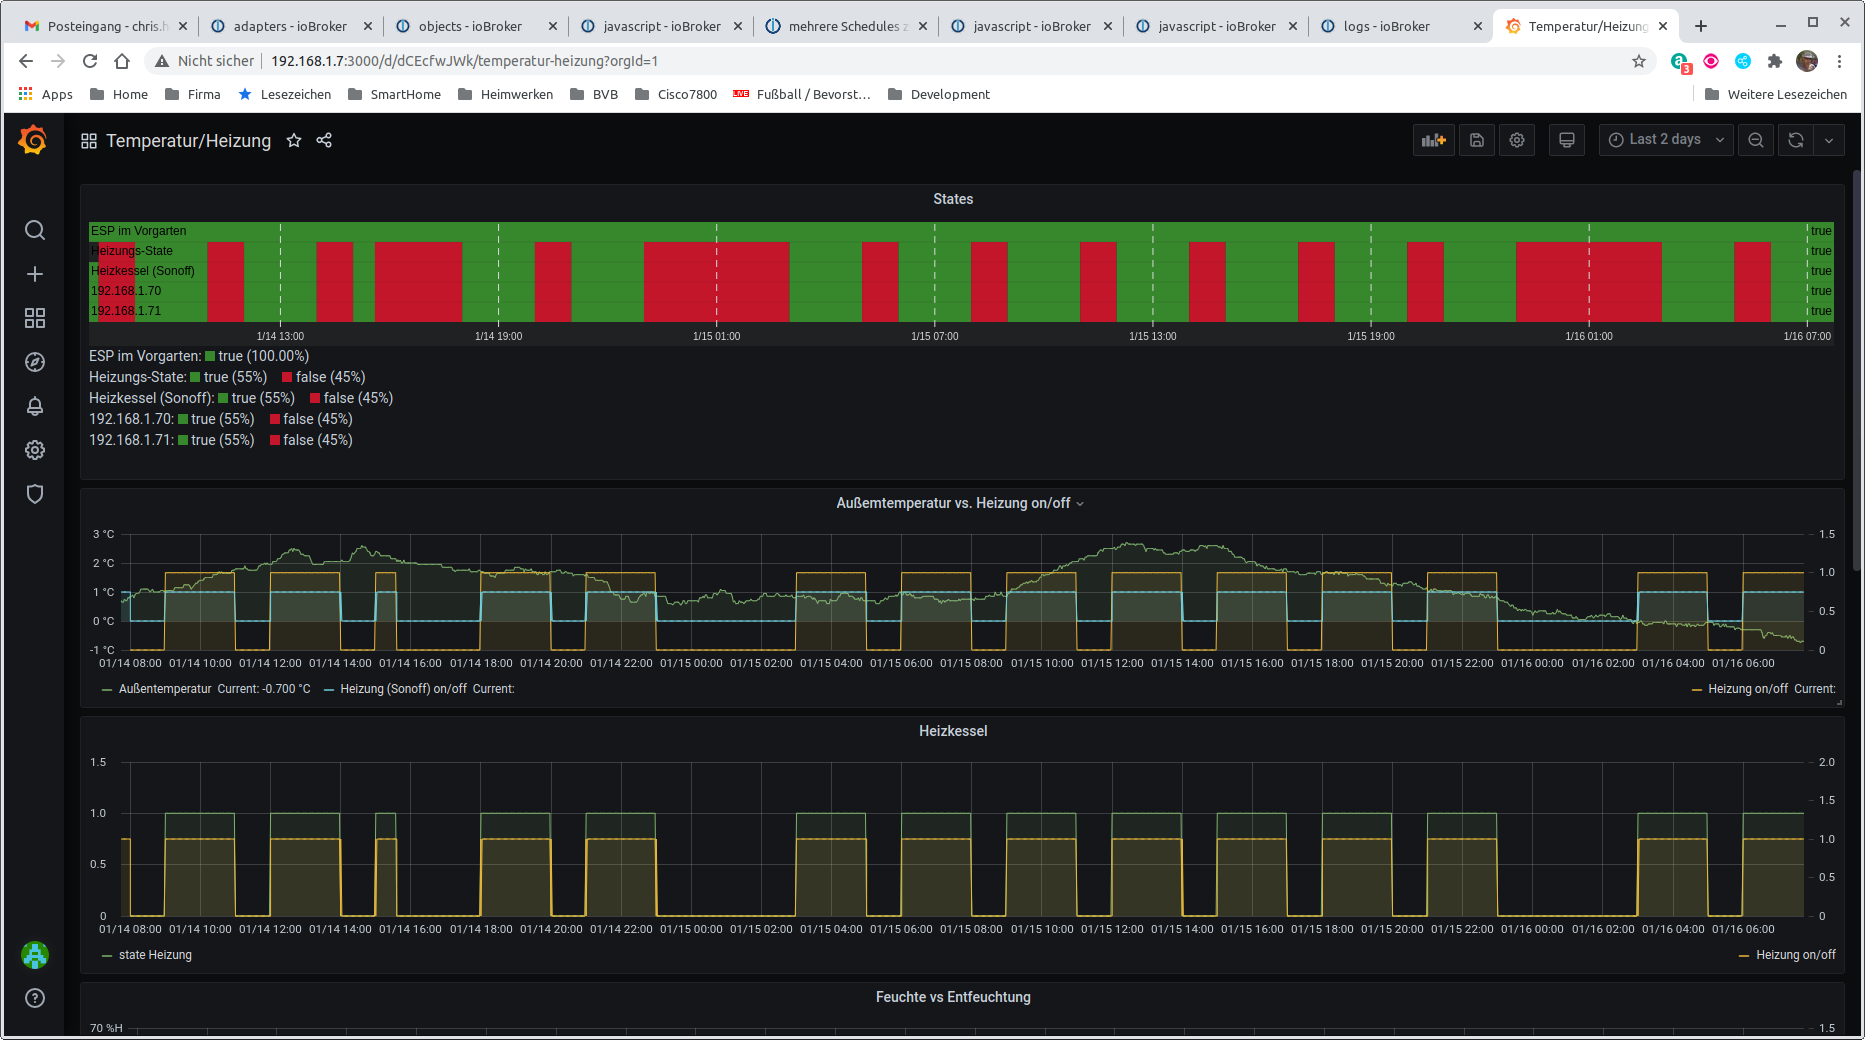Open the Heizkessel panel title menu
1865x1040 pixels.
click(953, 731)
